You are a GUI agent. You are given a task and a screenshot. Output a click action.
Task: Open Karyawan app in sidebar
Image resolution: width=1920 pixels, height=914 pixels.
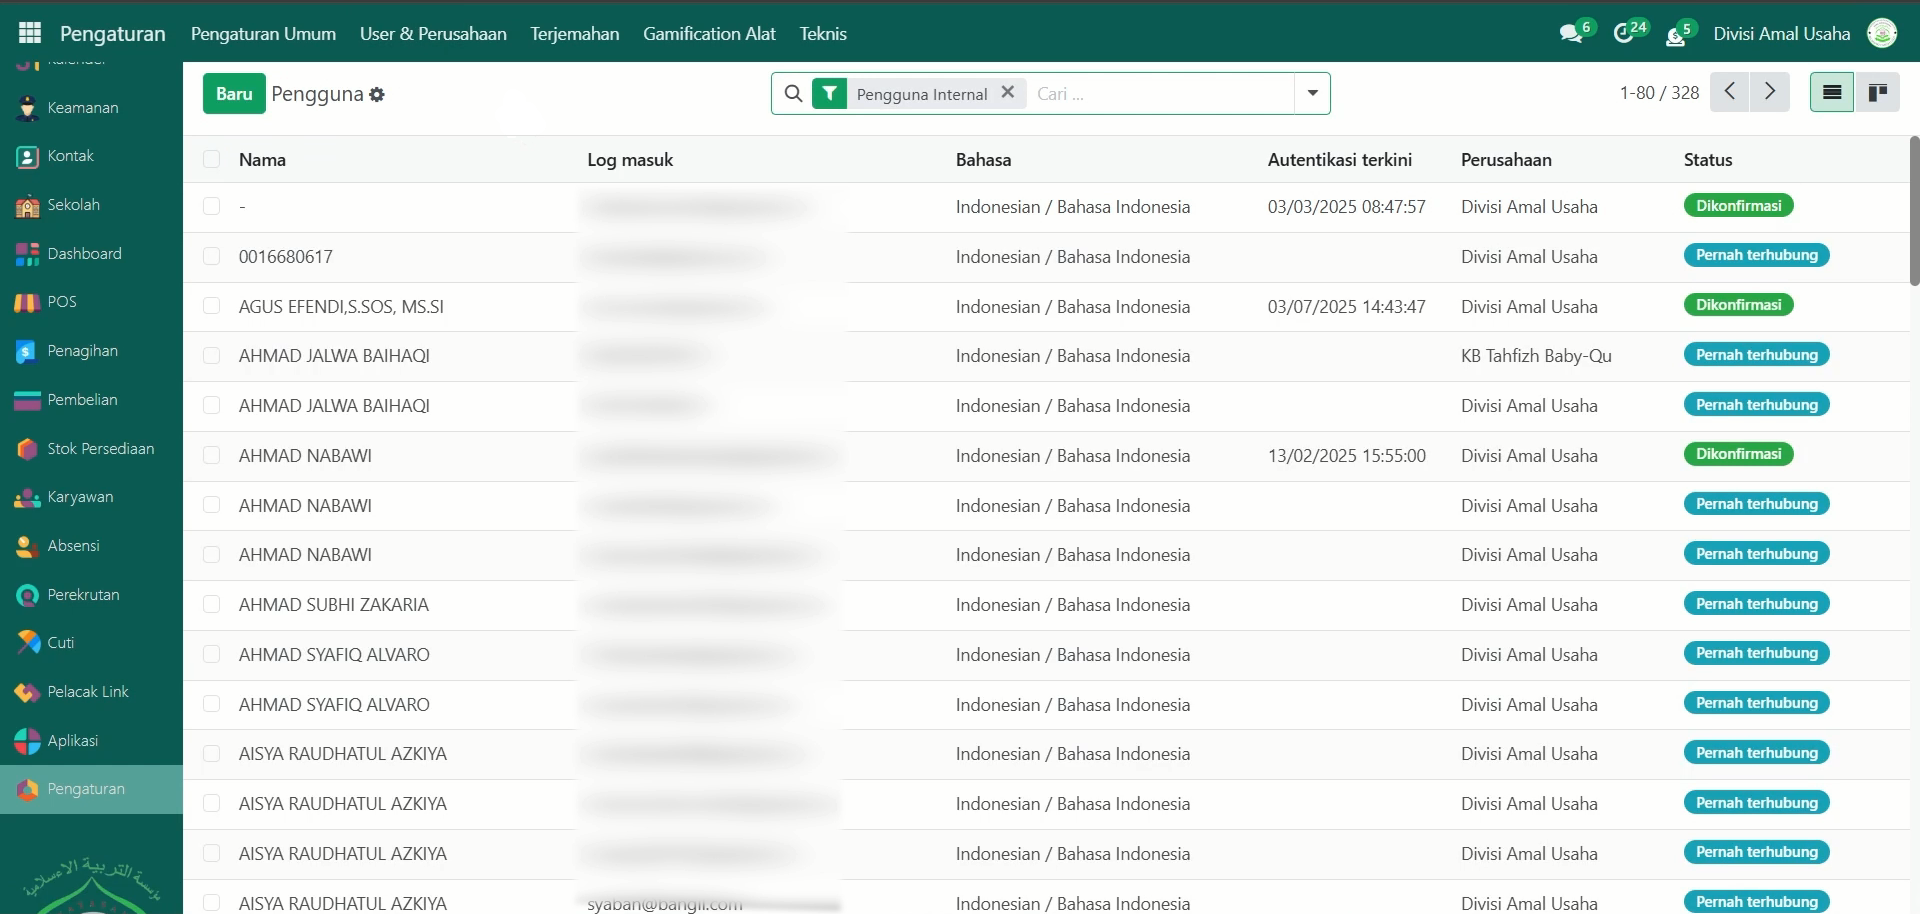(80, 497)
